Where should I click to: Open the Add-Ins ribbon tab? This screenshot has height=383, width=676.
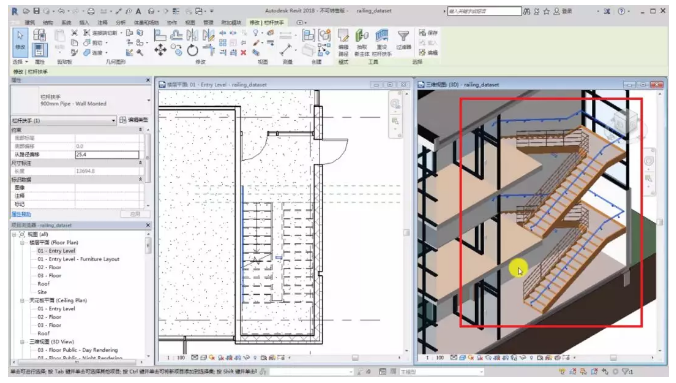[x=231, y=22]
